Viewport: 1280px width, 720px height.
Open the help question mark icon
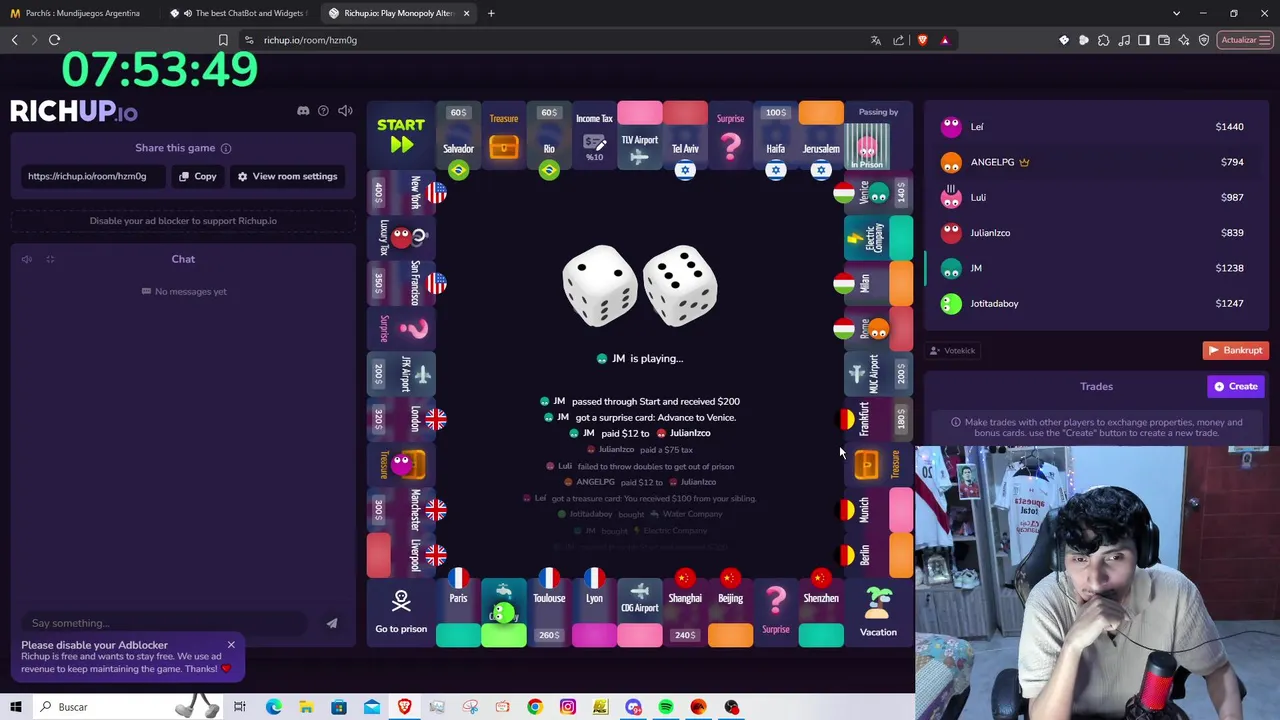tap(323, 111)
